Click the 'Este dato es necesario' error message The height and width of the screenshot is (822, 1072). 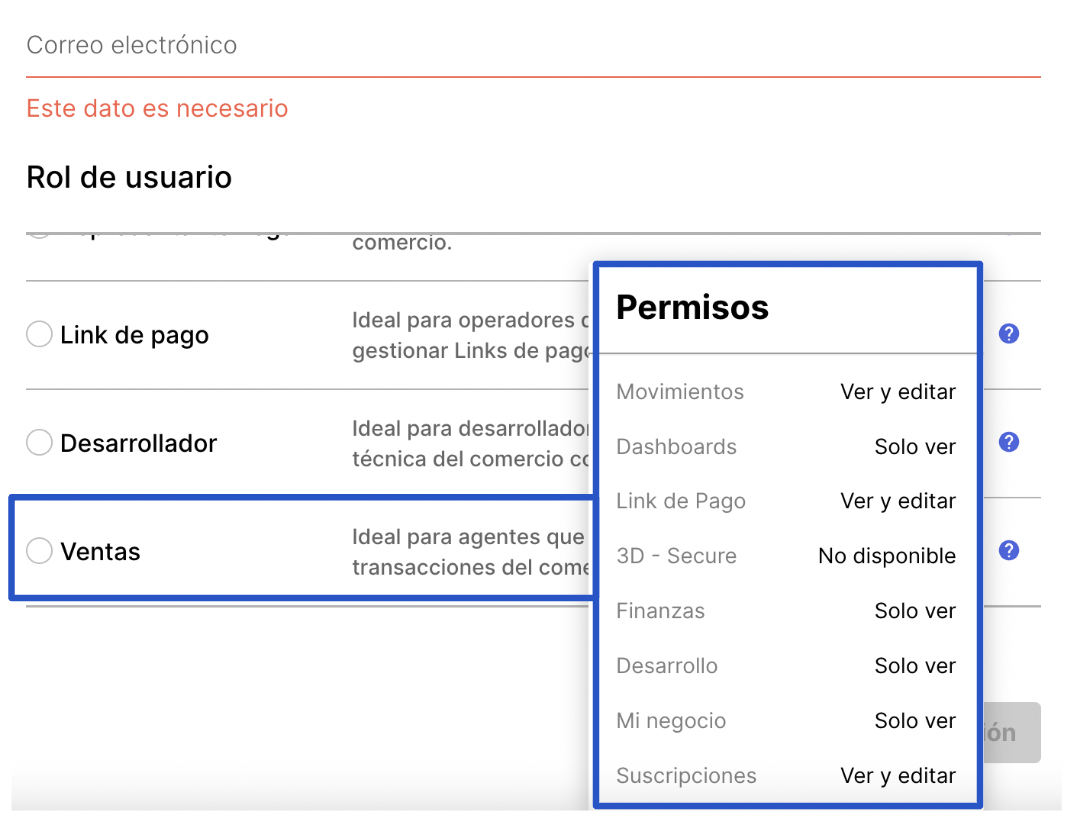157,108
